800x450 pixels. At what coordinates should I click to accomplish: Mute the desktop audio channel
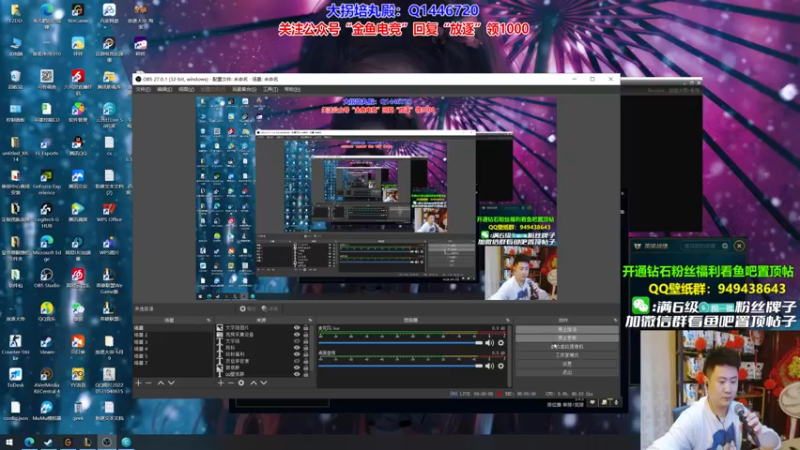pyautogui.click(x=490, y=366)
